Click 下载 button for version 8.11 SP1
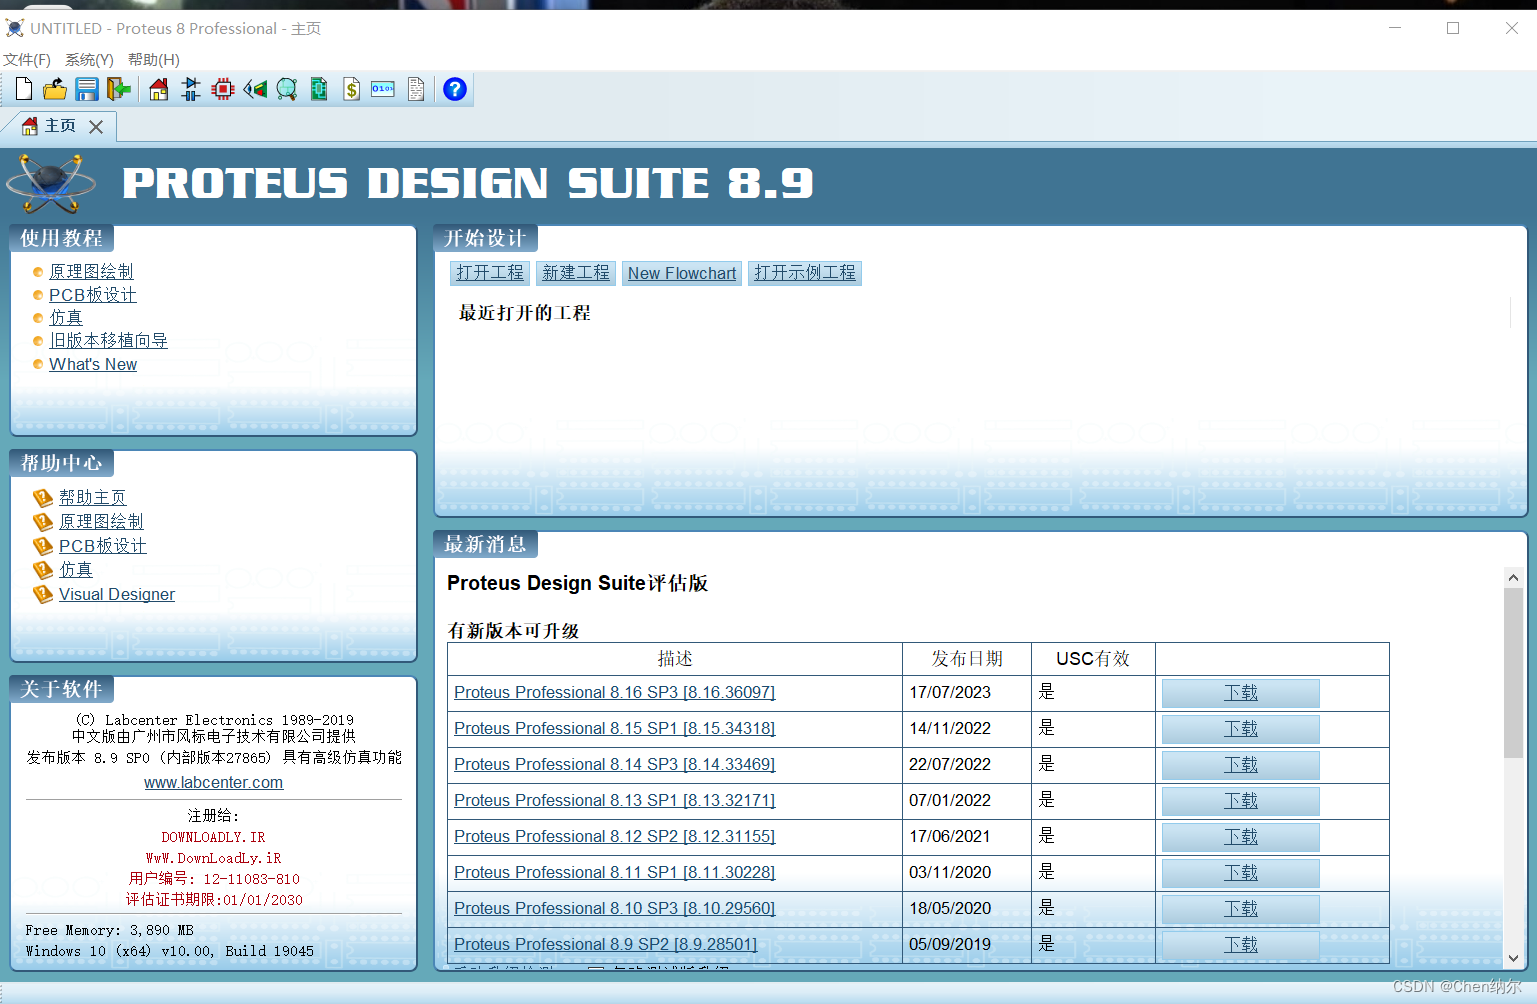 point(1241,873)
